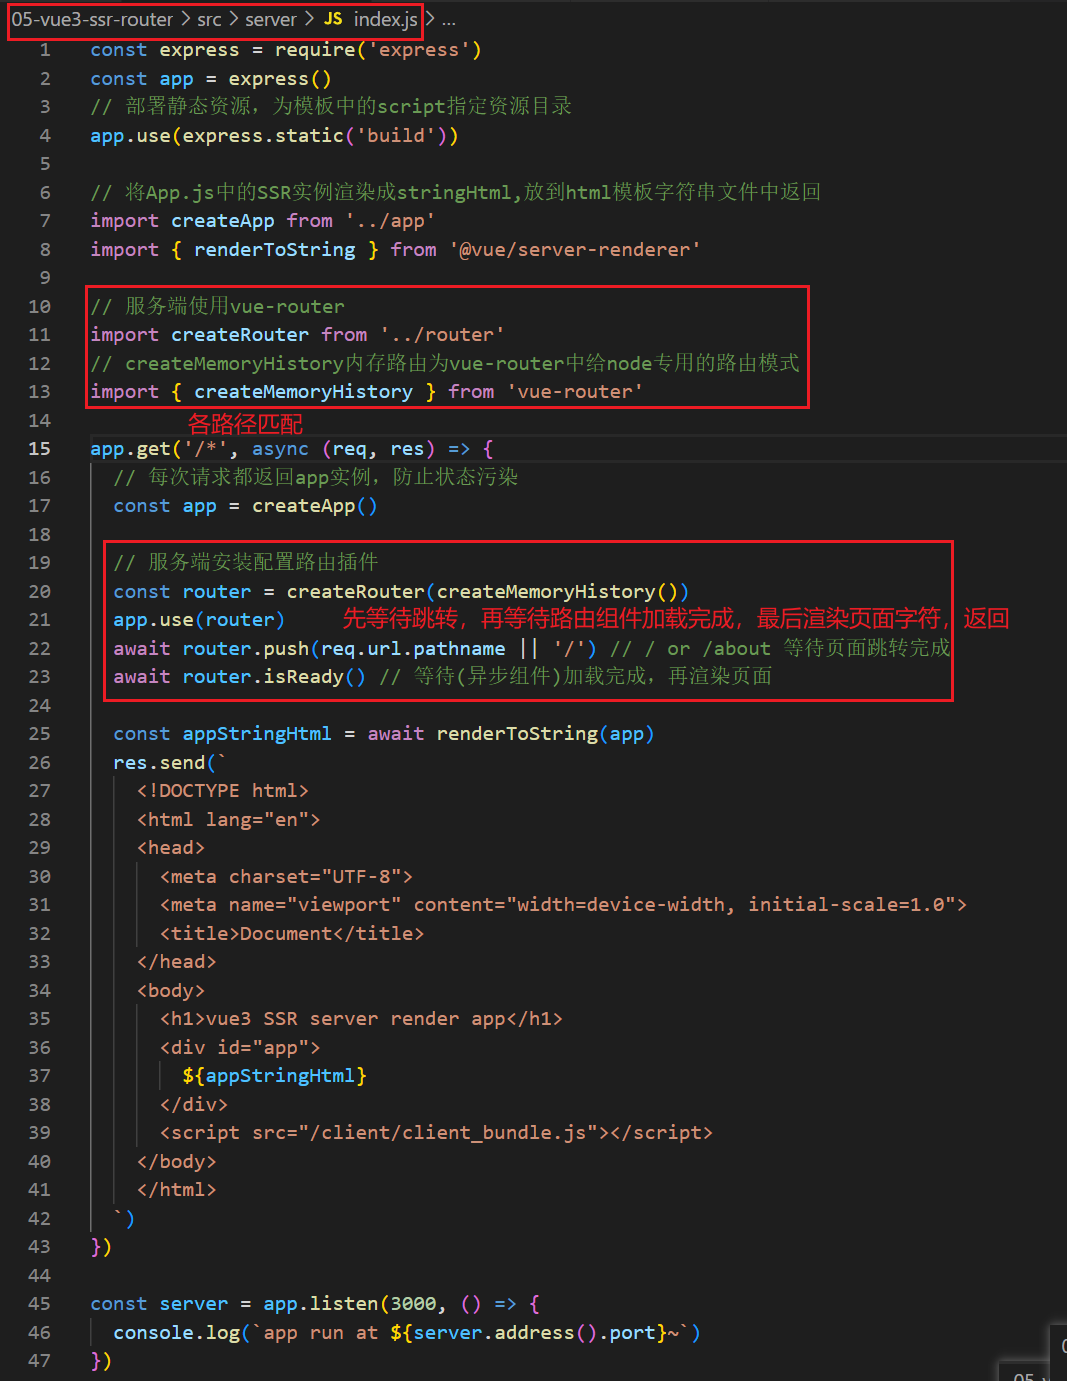Click the '../router' import path

coord(442,335)
